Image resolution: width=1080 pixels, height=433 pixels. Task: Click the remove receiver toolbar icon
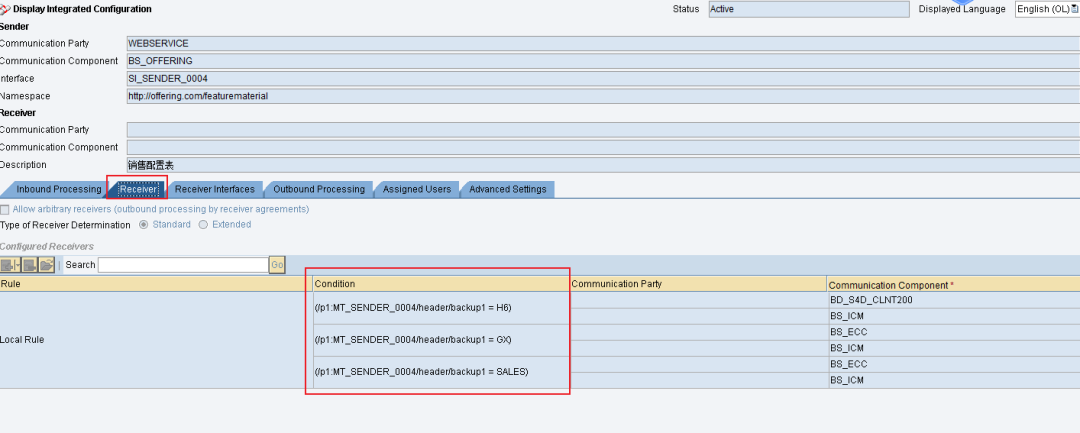point(30,265)
